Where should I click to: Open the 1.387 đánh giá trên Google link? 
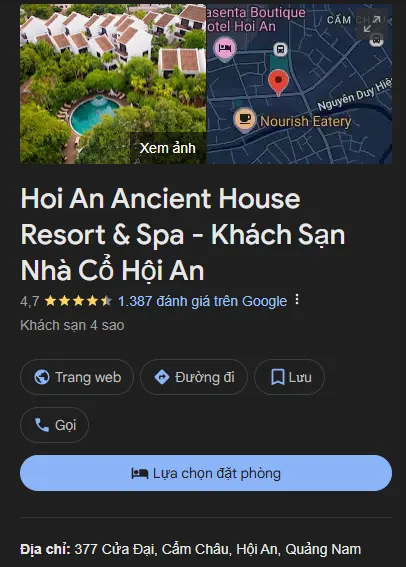click(202, 301)
